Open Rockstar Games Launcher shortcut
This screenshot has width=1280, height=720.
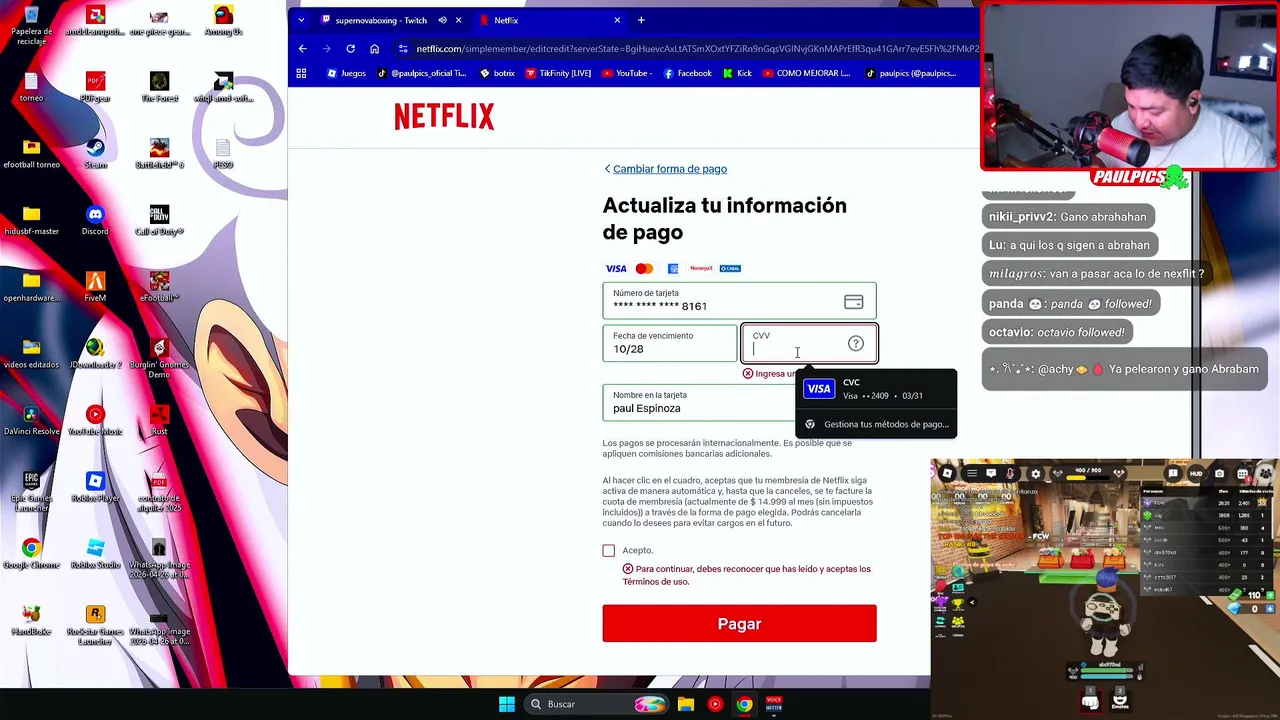[x=95, y=625]
